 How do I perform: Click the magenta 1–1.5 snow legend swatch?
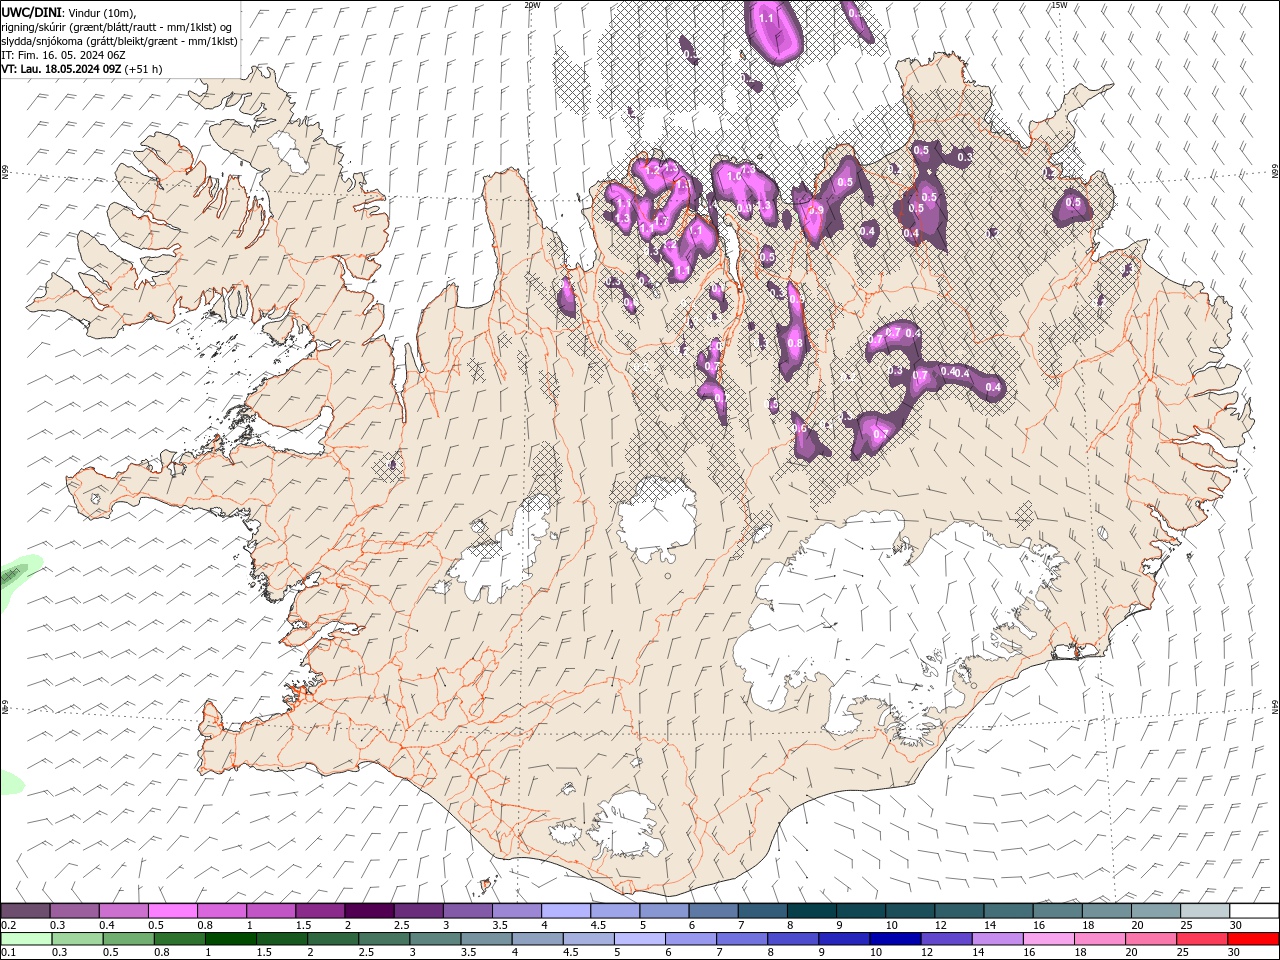271,911
